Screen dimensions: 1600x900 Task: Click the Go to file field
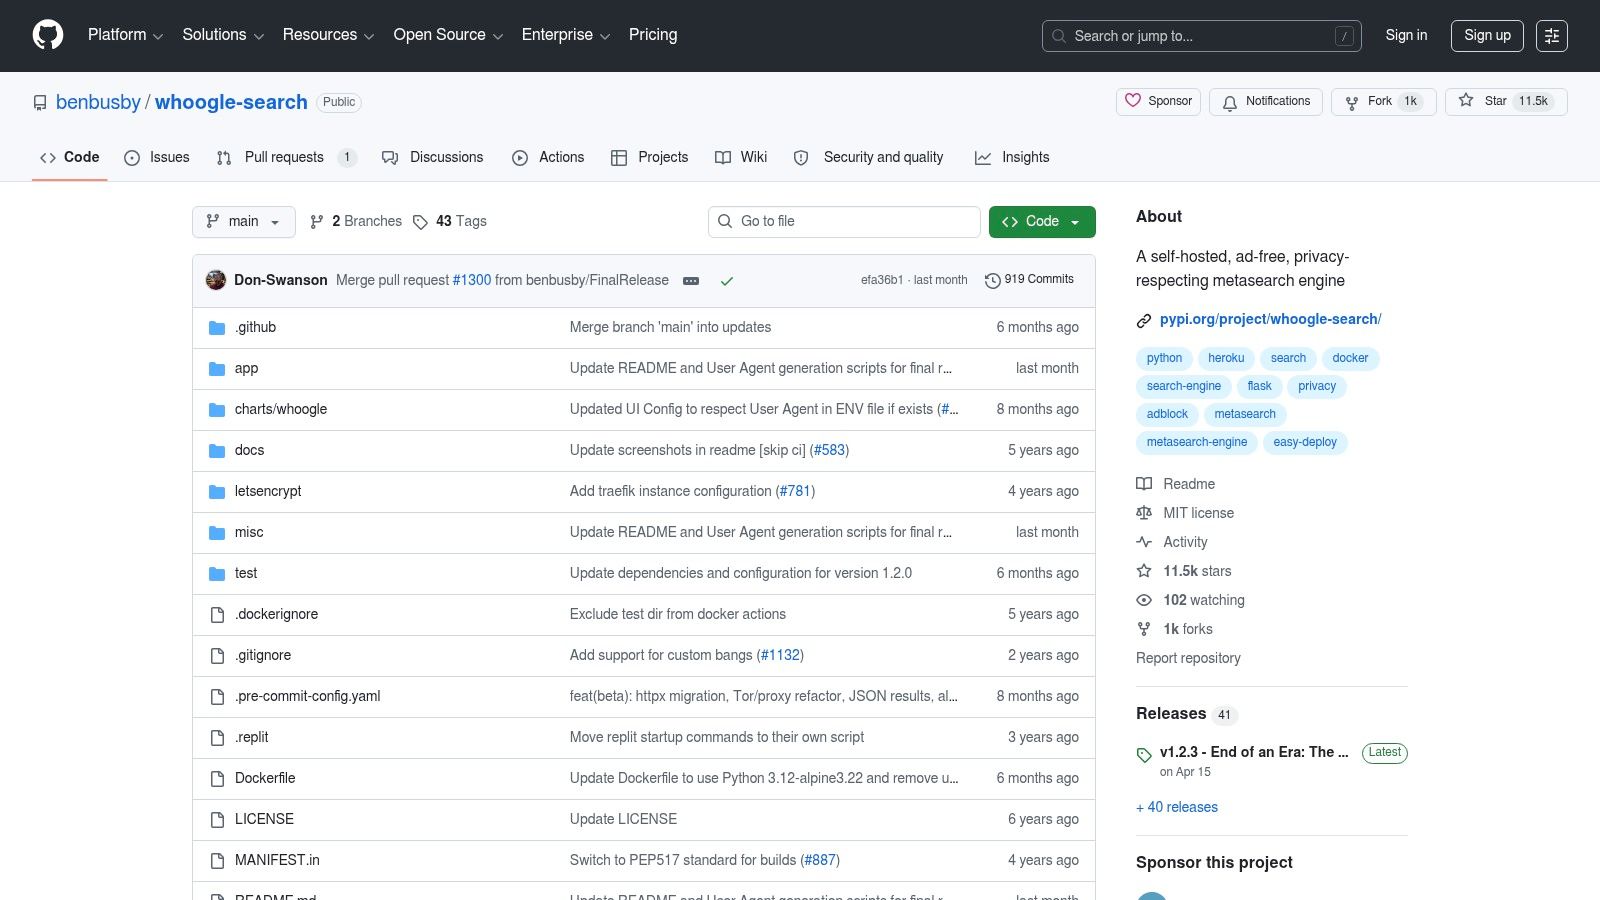tap(844, 222)
